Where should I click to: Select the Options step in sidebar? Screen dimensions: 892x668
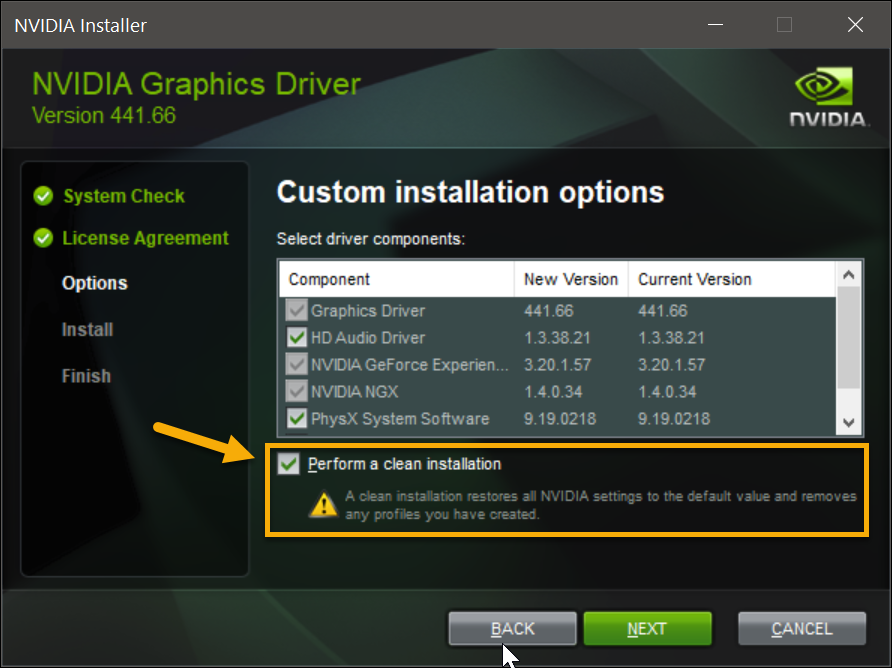tap(94, 283)
